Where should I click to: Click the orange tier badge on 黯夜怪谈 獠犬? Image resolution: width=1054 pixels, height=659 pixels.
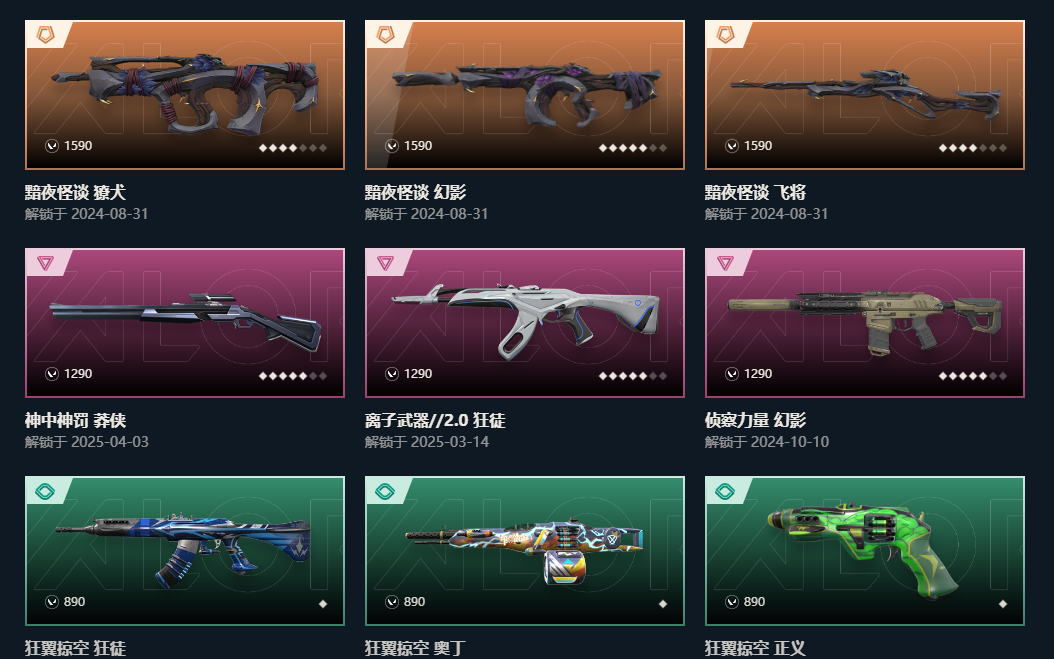(x=45, y=34)
